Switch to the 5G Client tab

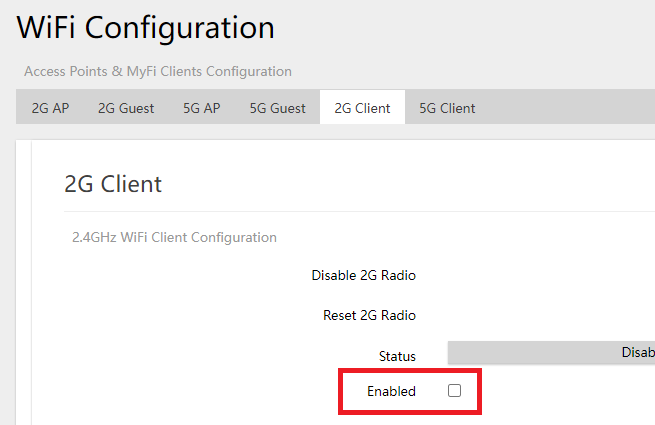(447, 108)
